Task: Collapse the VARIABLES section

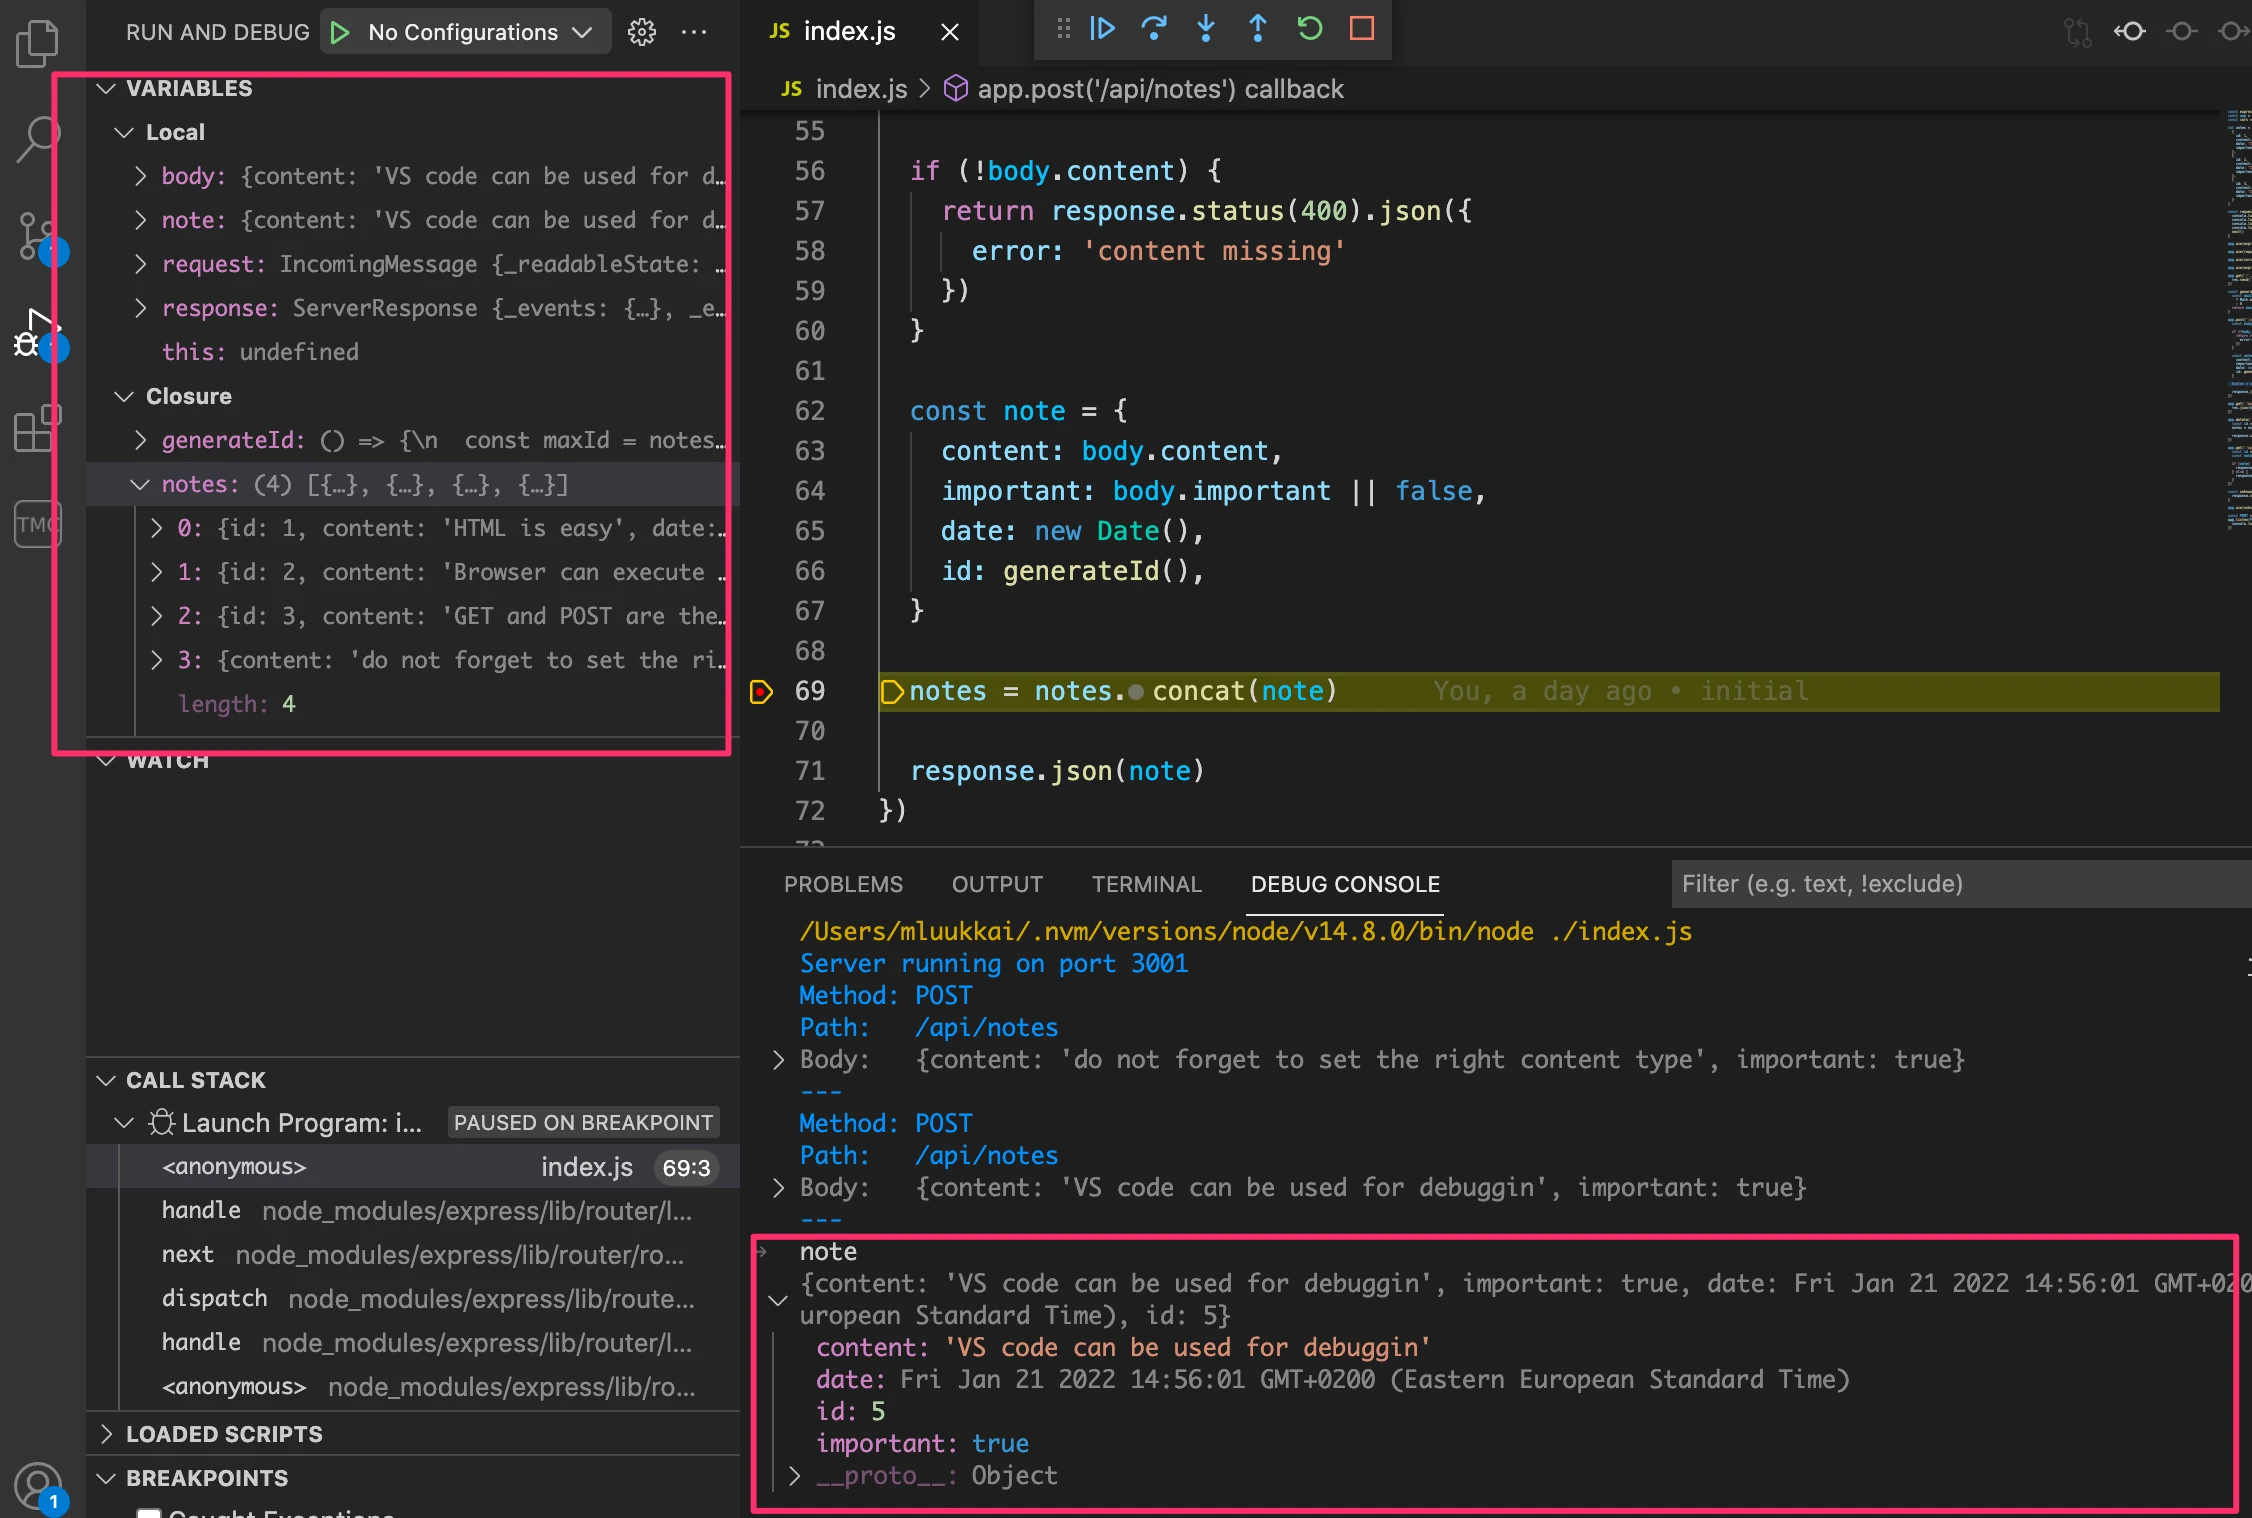Action: pyautogui.click(x=106, y=88)
